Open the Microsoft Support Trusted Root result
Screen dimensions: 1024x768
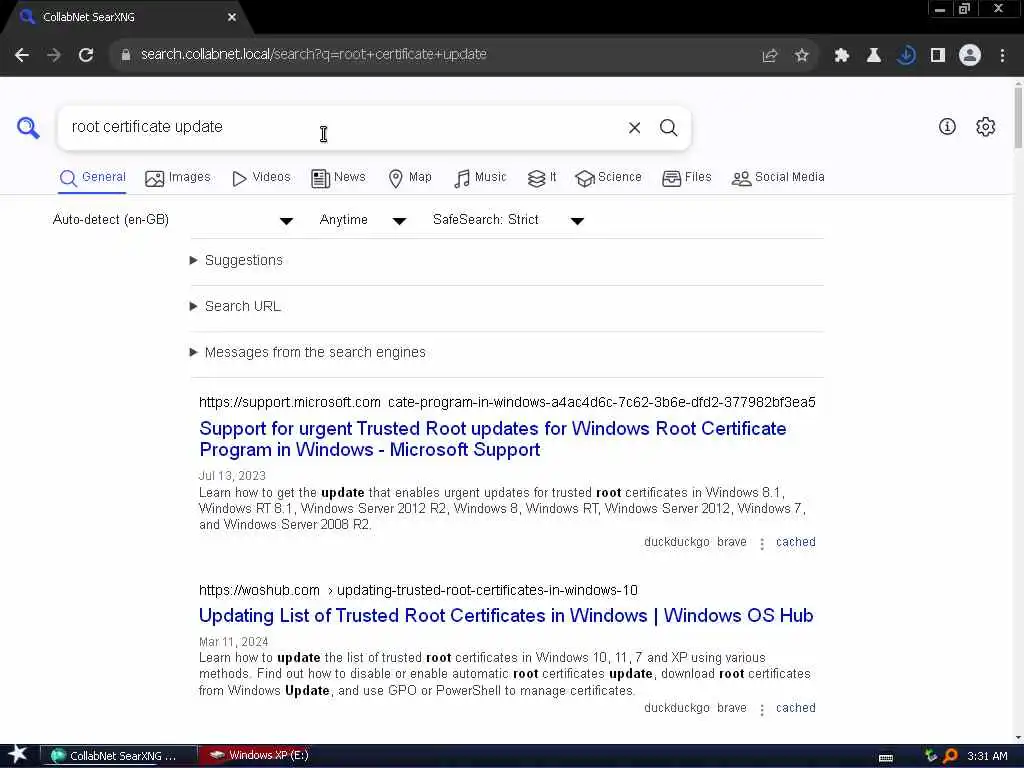492,439
